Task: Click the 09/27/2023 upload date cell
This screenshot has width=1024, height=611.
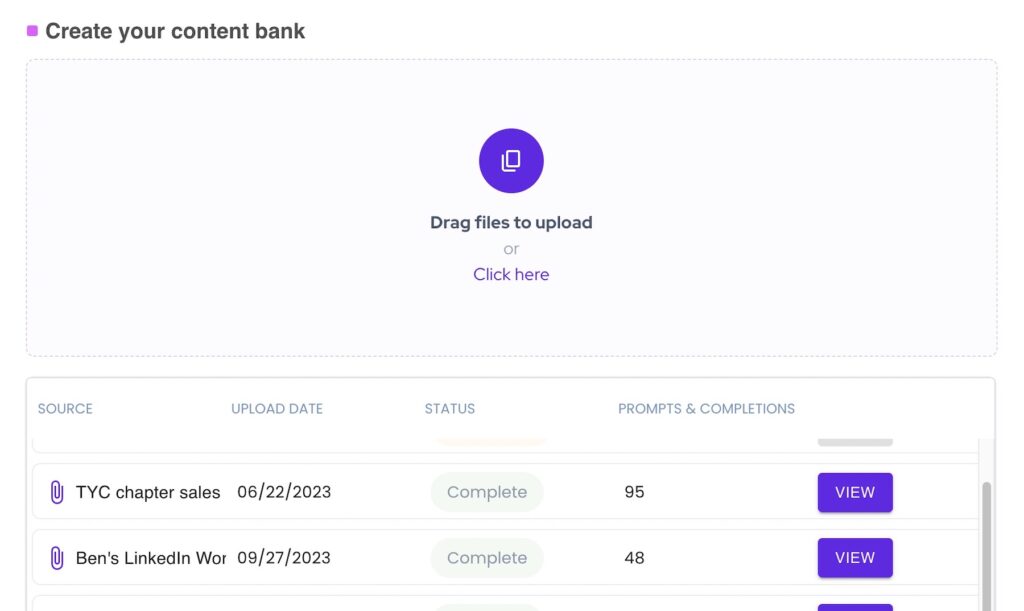Action: 284,558
